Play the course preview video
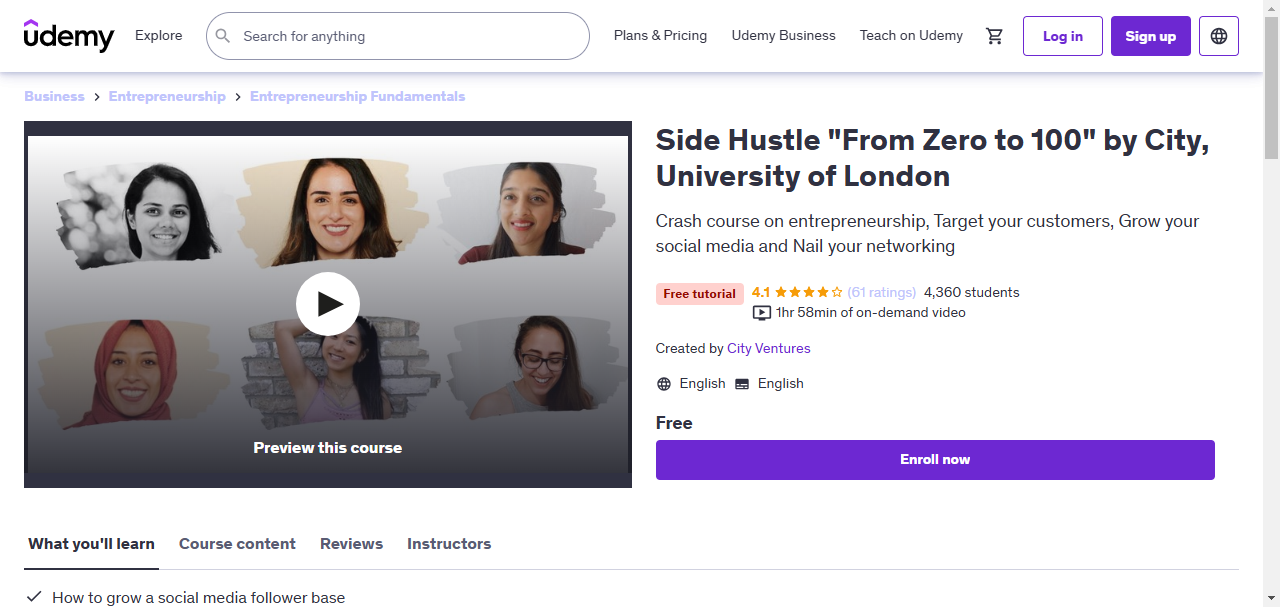This screenshot has width=1280, height=607. tap(328, 303)
